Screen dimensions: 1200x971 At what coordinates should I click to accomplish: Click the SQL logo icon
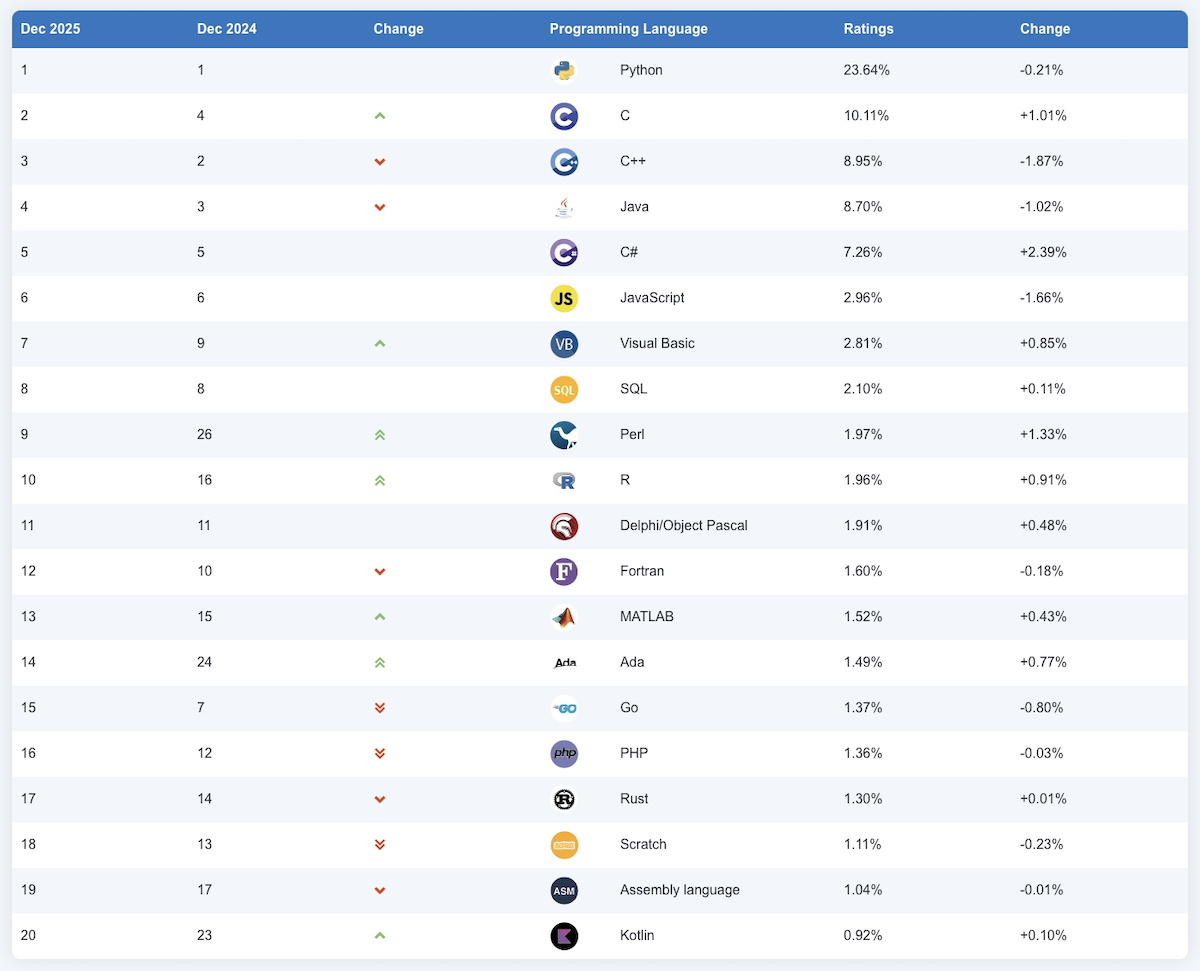[564, 389]
